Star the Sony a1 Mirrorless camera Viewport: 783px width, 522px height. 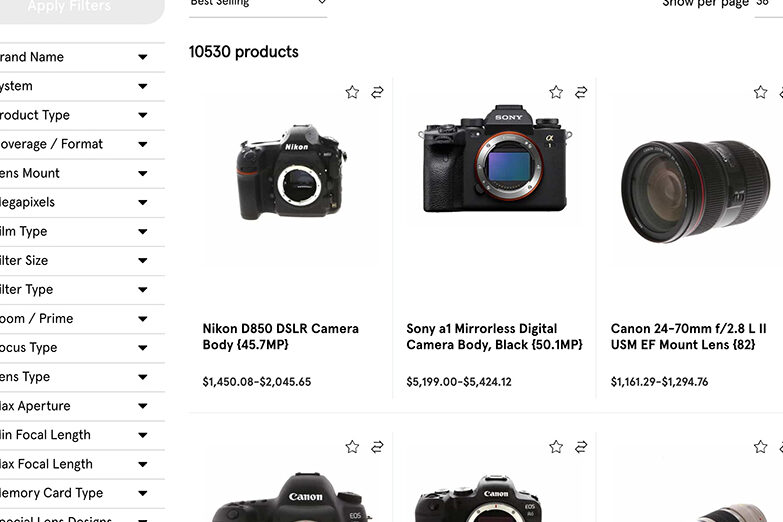coord(556,92)
